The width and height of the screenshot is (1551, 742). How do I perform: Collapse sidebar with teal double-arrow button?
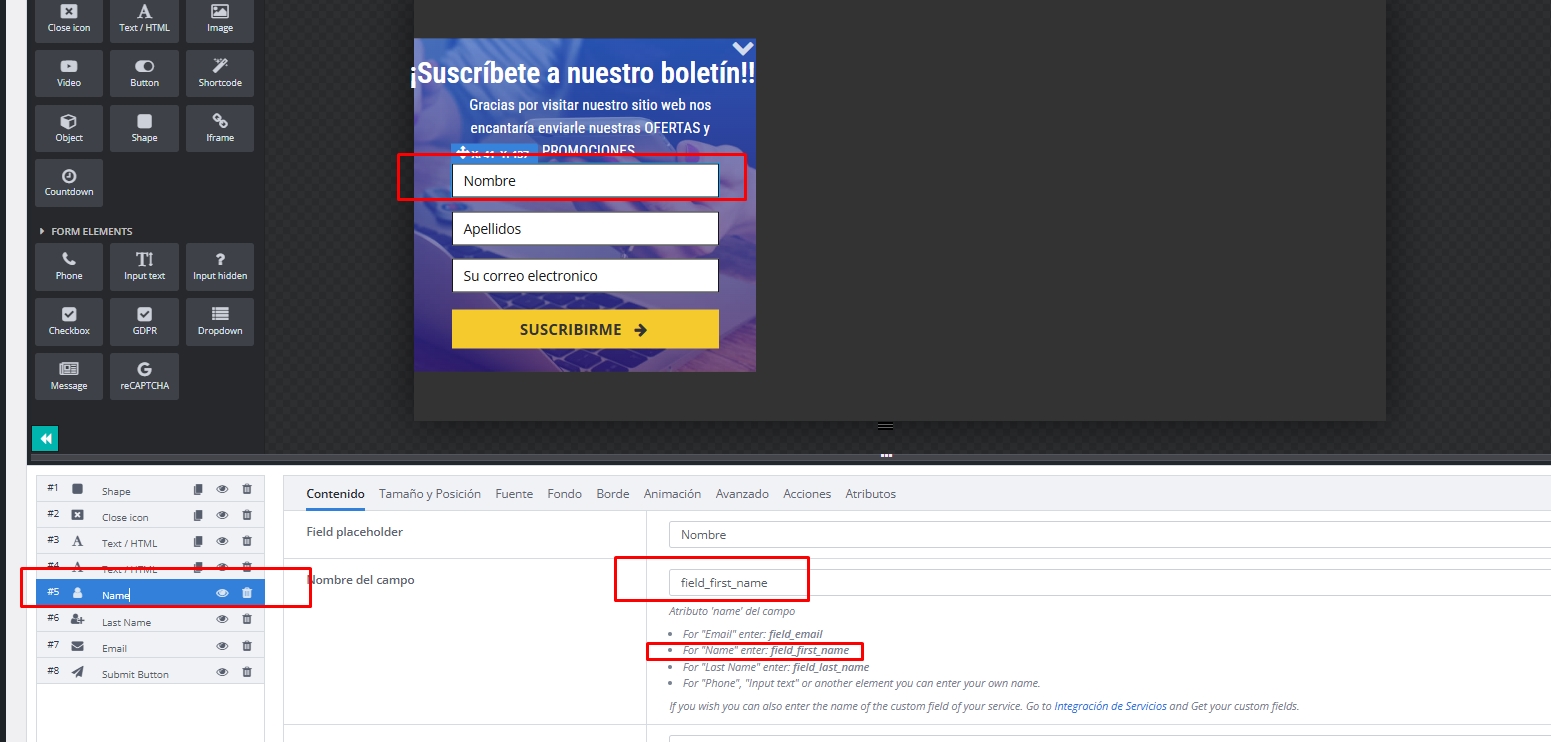[45, 438]
